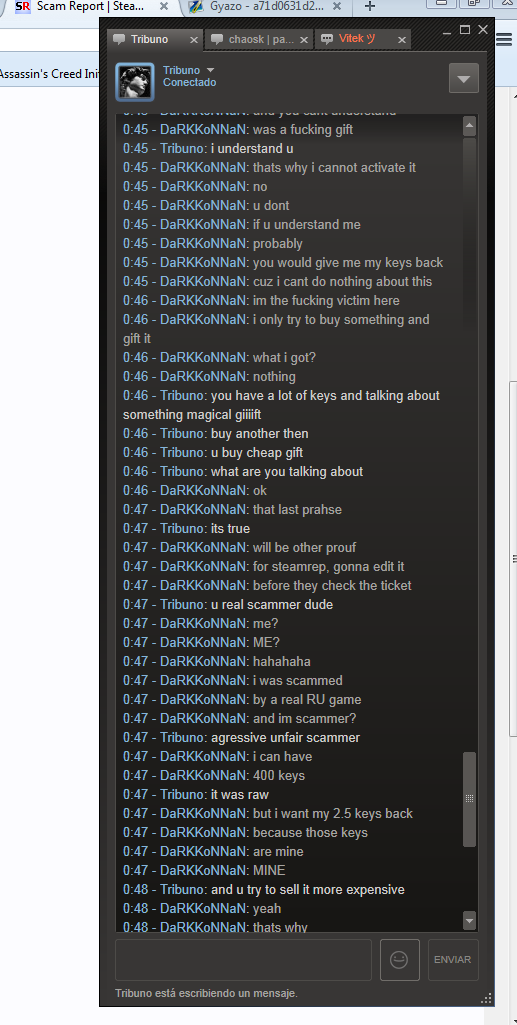
Task: Close the Scam Report browser tab
Action: point(163,7)
